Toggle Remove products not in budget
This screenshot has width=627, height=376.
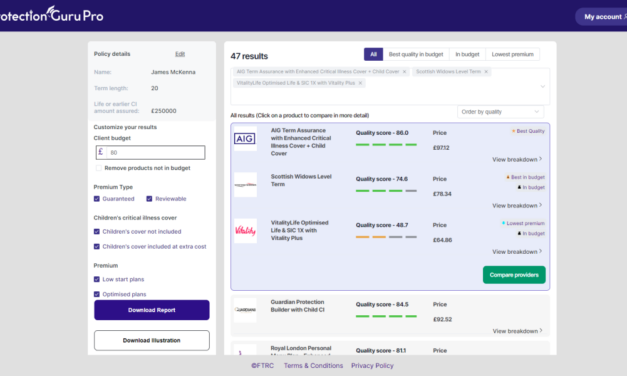tap(98, 168)
